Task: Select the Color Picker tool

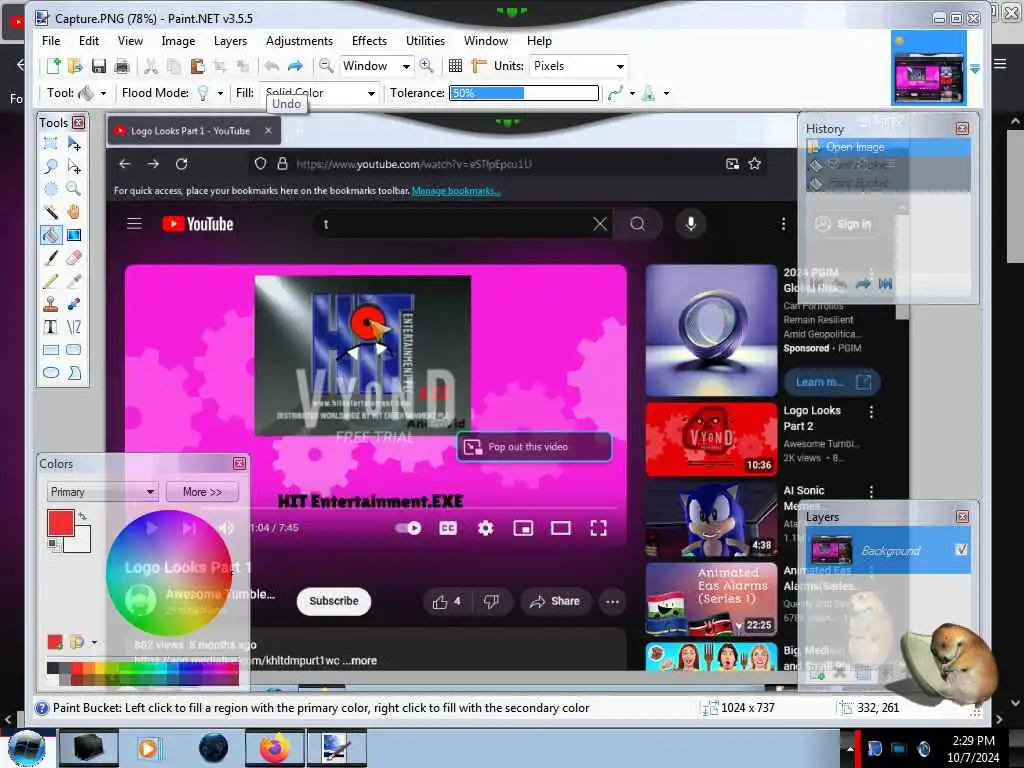Action: [74, 281]
